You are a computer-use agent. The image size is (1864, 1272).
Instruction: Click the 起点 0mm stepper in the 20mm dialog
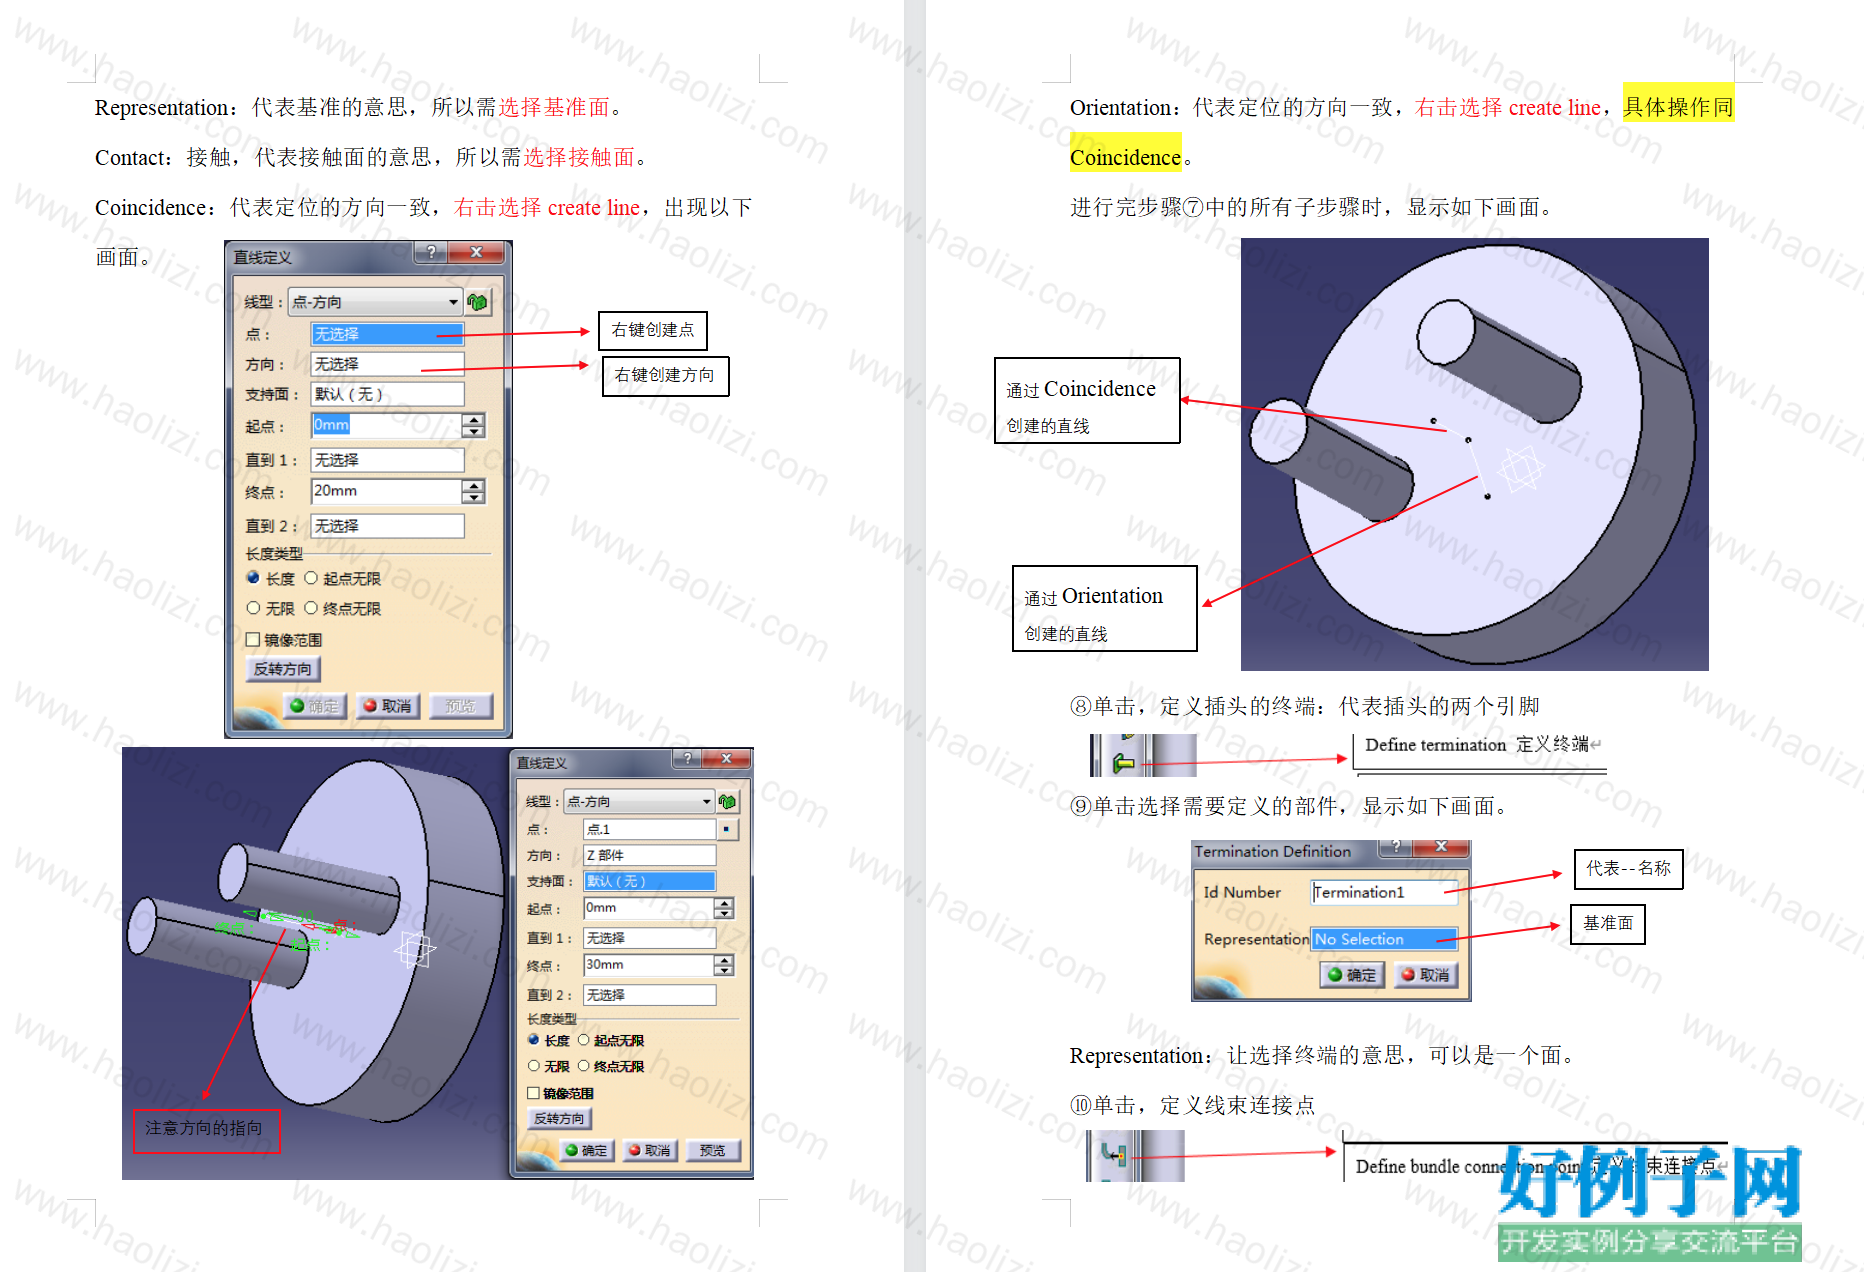coord(473,425)
